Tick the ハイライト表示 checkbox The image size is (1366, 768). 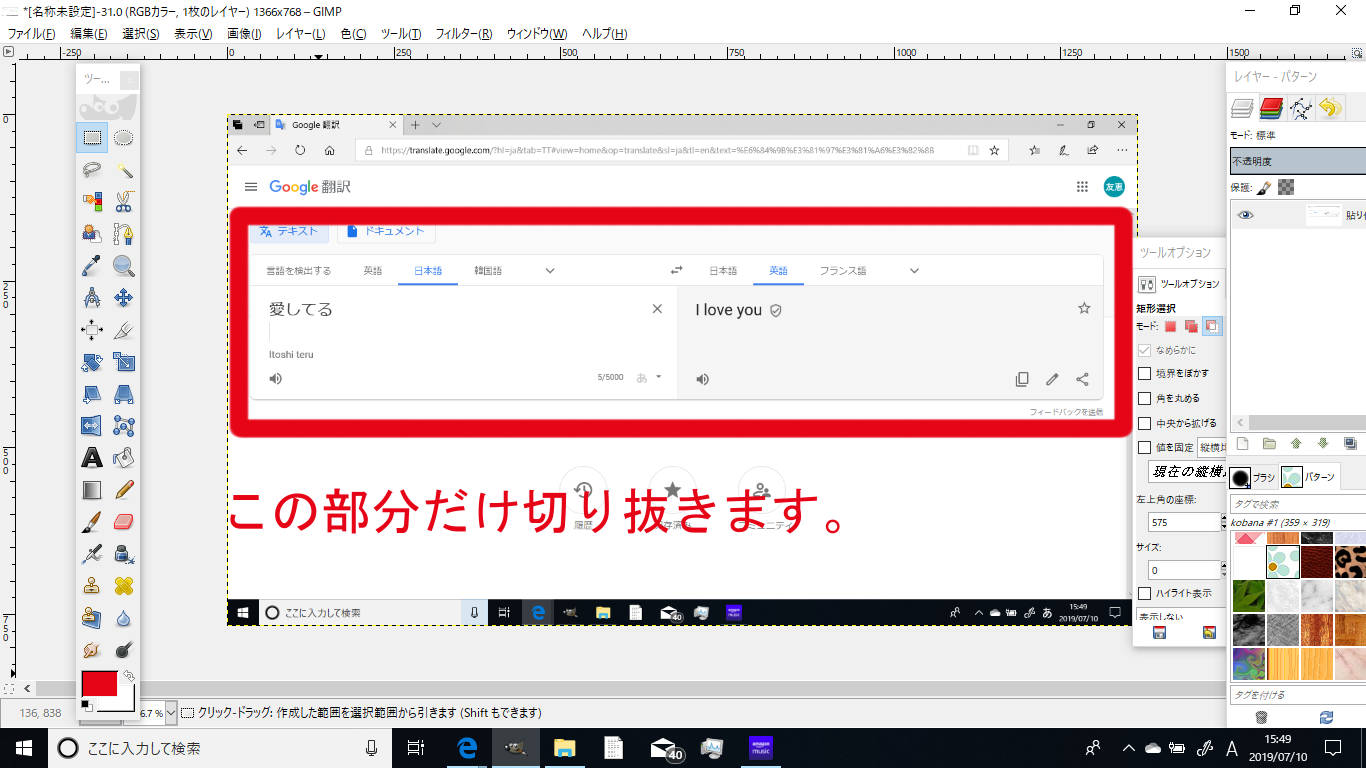(x=1145, y=593)
